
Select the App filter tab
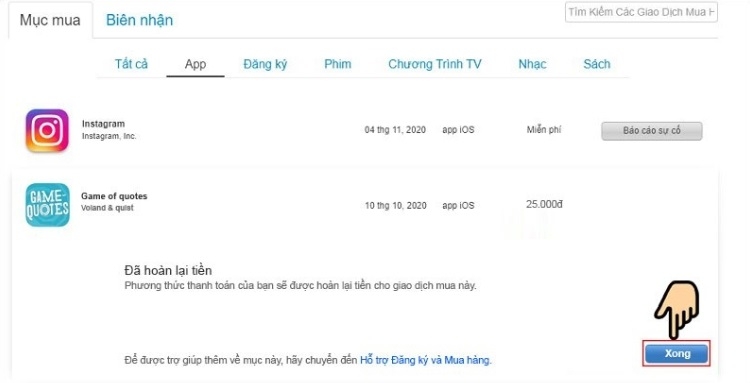pos(195,64)
